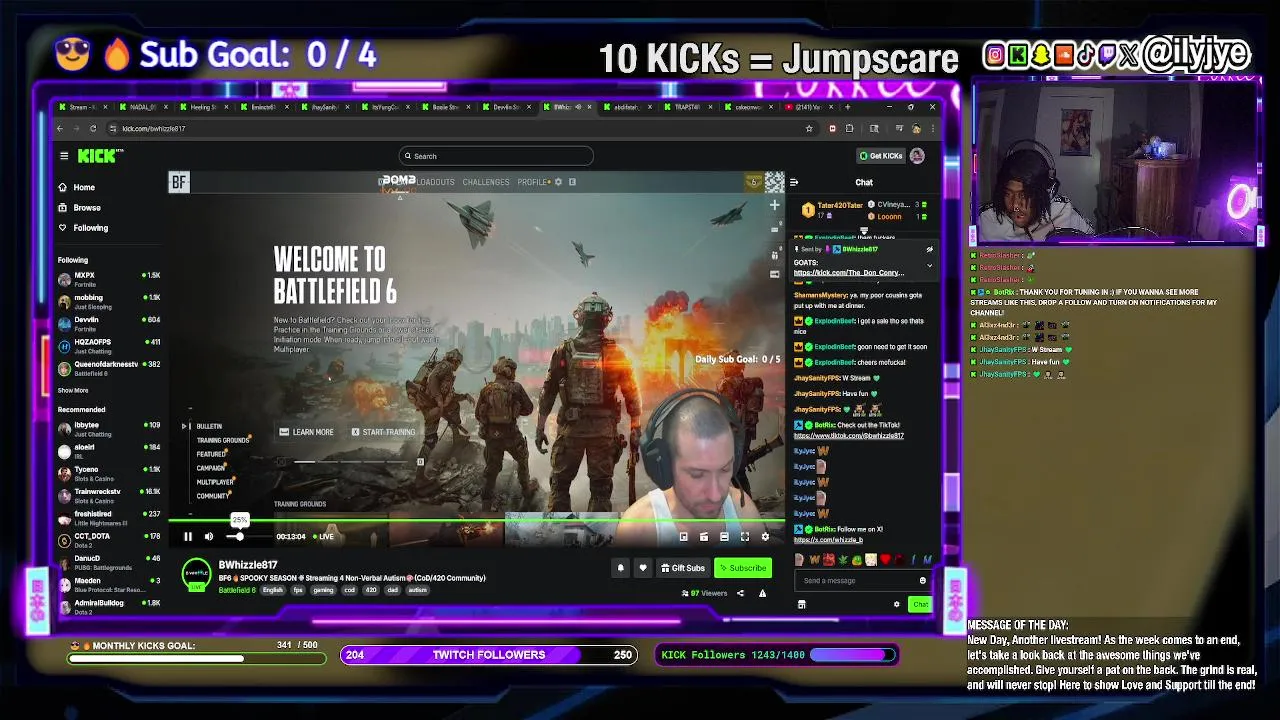The image size is (1280, 720).
Task: Hide the pinned message eye icon
Action: (929, 249)
